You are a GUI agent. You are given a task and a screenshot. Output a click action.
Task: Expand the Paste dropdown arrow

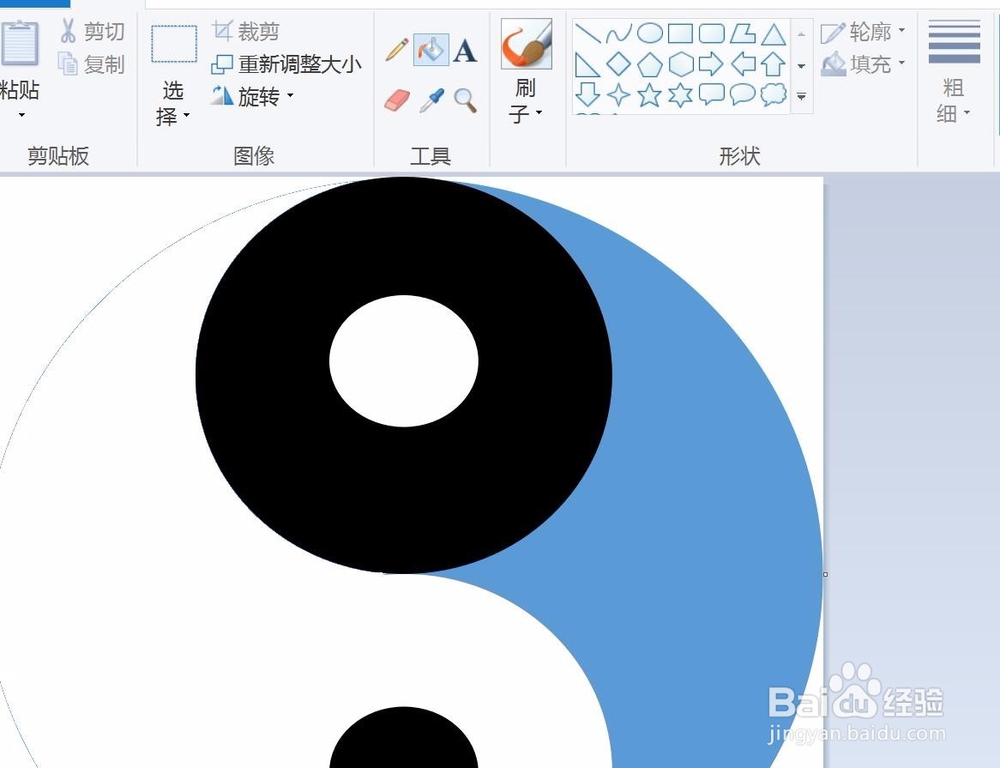tap(22, 115)
